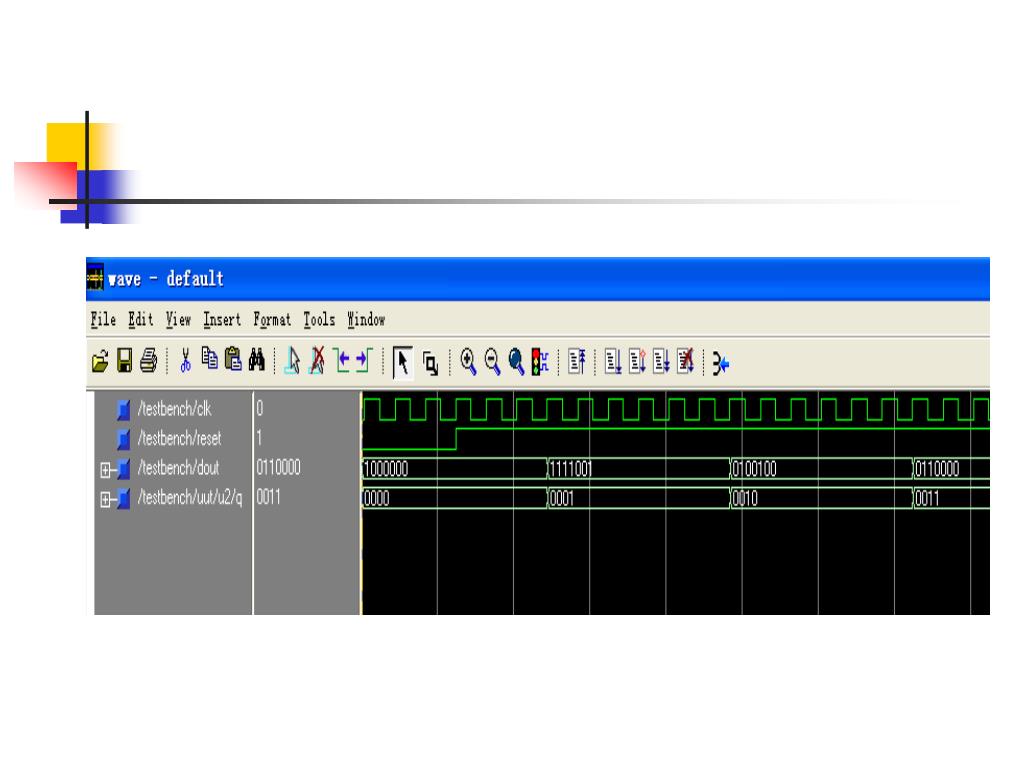This screenshot has width=1024, height=768.
Task: Click the blue arrow icon at toolbar end
Action: tap(720, 364)
